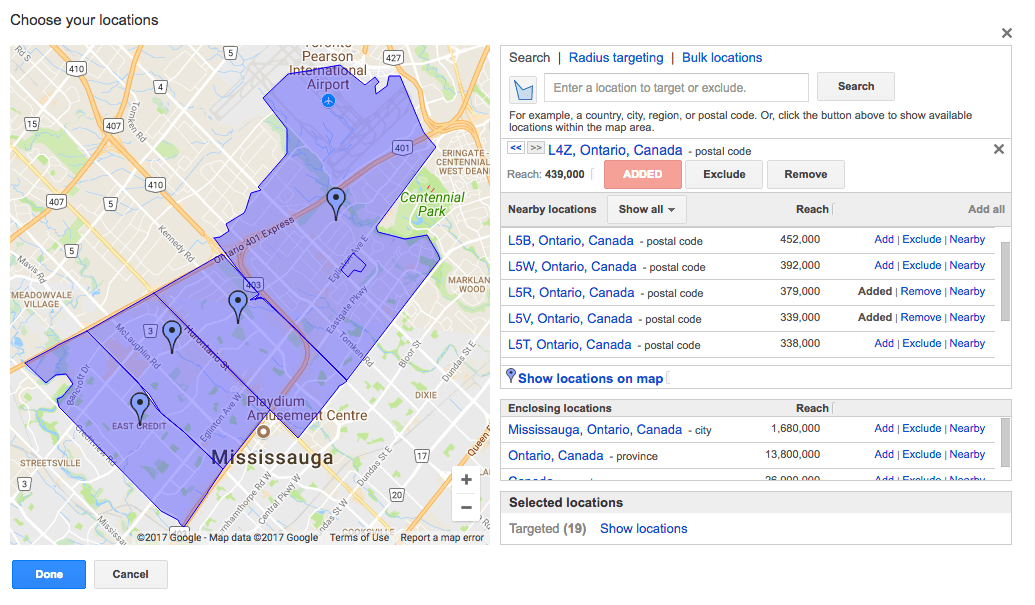This screenshot has width=1035, height=605.
Task: Open Ontario, Canada province link
Action: point(555,455)
